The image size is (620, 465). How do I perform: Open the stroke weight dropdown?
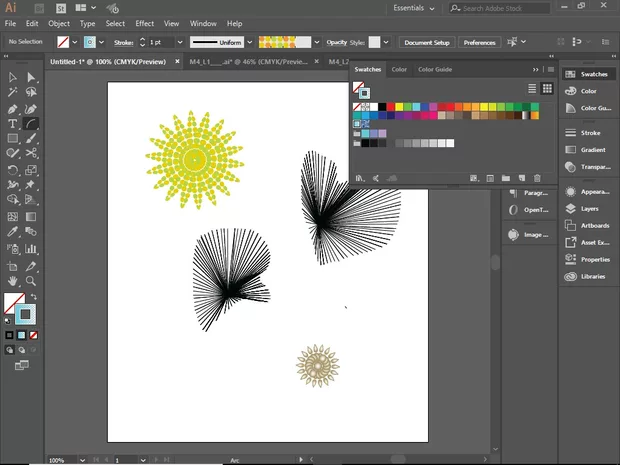179,43
